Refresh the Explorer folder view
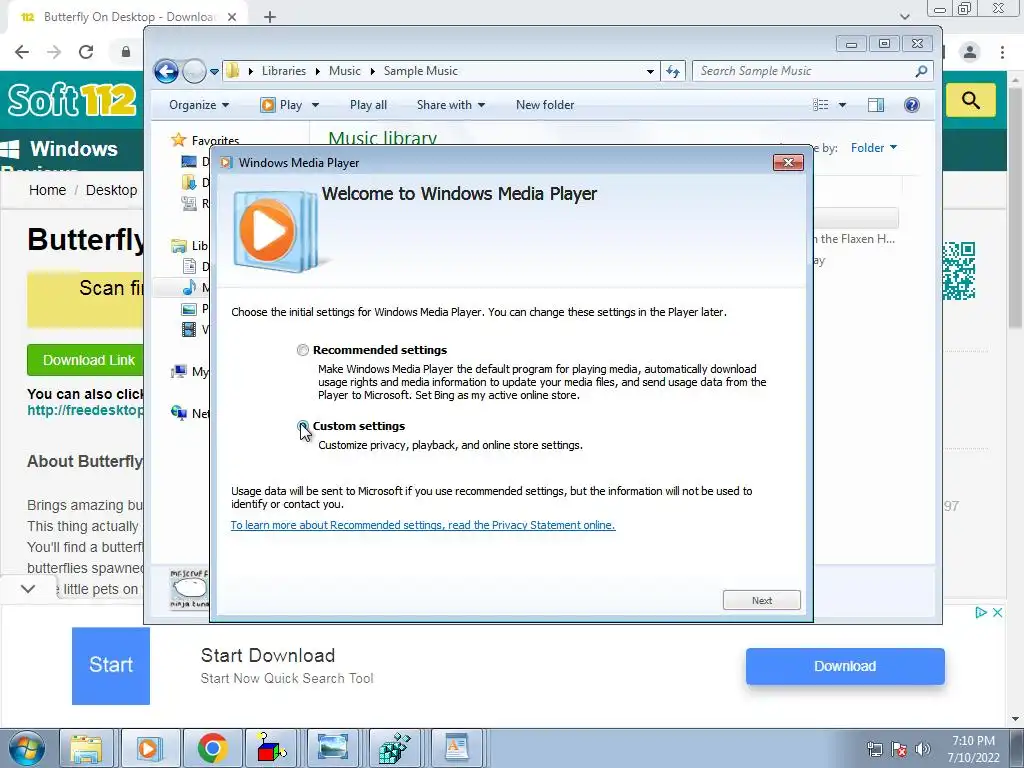Viewport: 1024px width, 768px height. coord(673,71)
